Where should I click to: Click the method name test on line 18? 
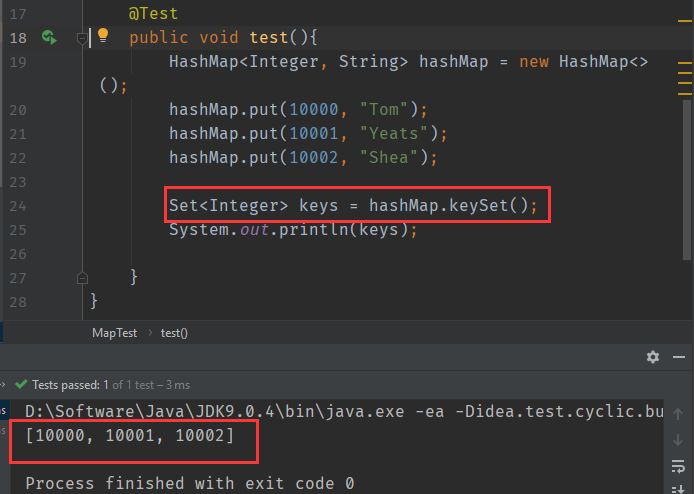pos(269,38)
